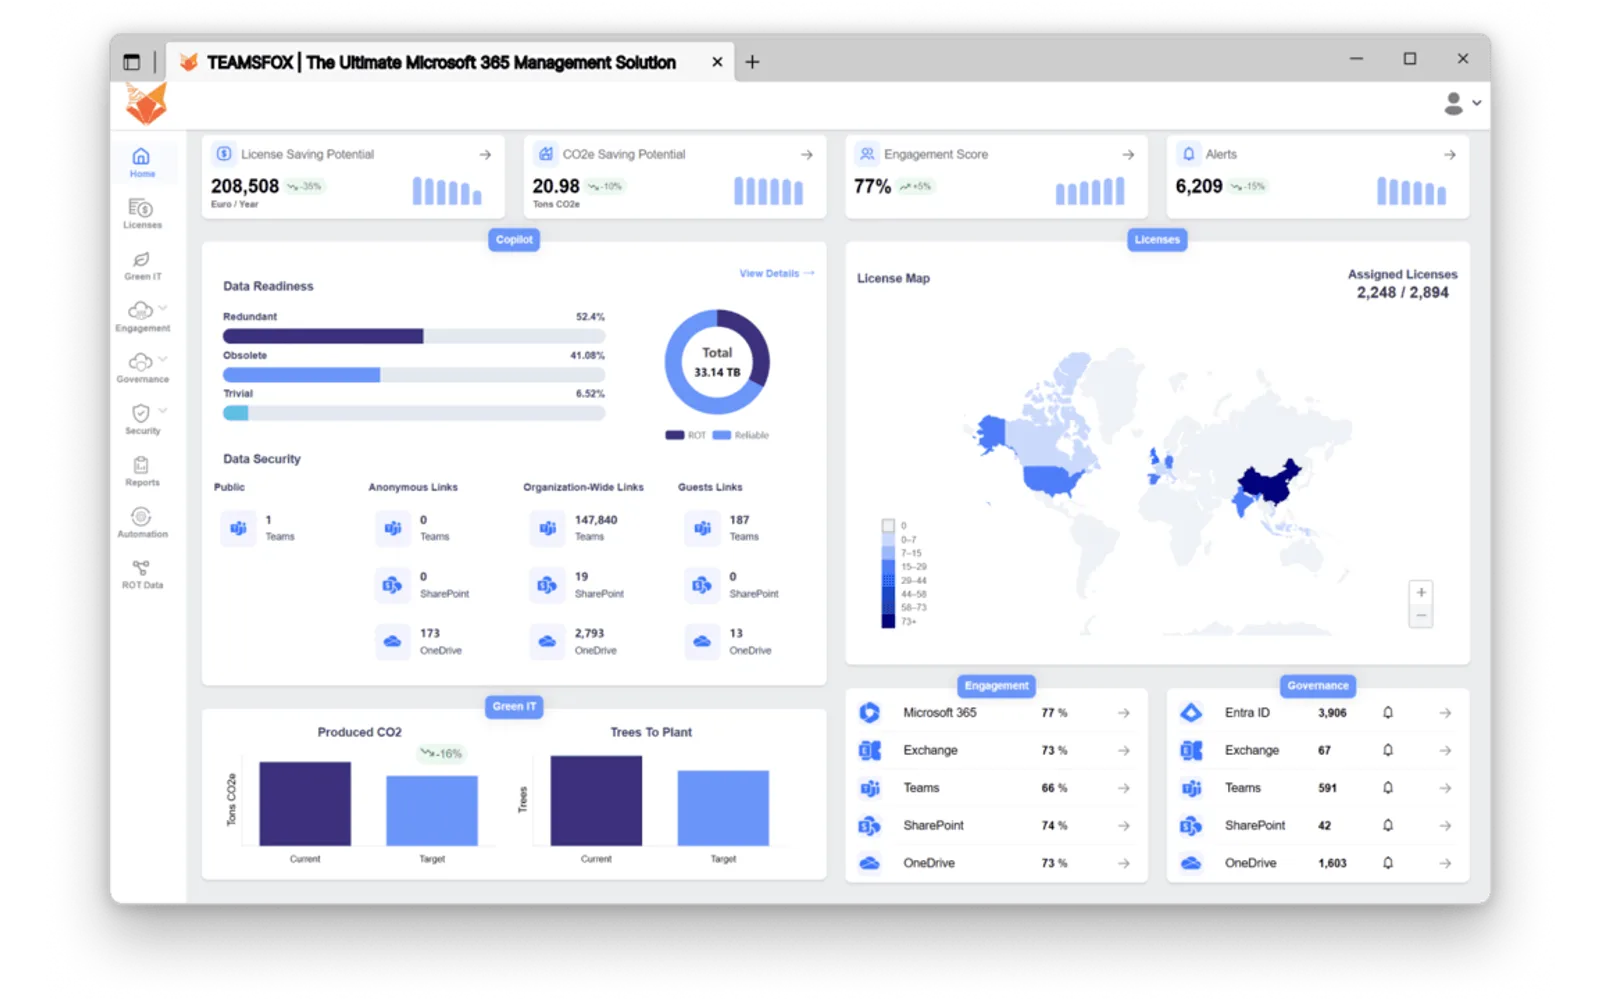Screen dimensions: 1600x1000
Task: Click the Copilot section badge
Action: 514,240
